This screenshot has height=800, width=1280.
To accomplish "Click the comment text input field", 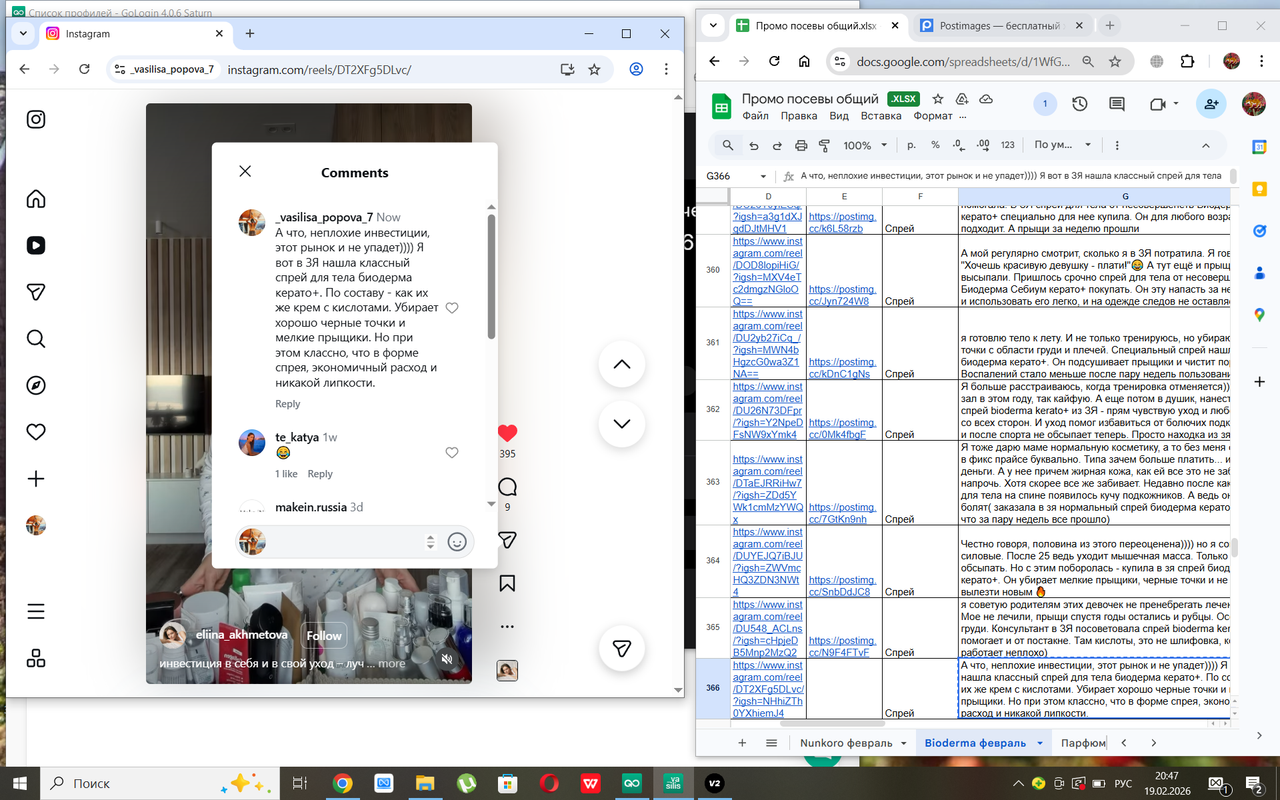I will [x=345, y=542].
